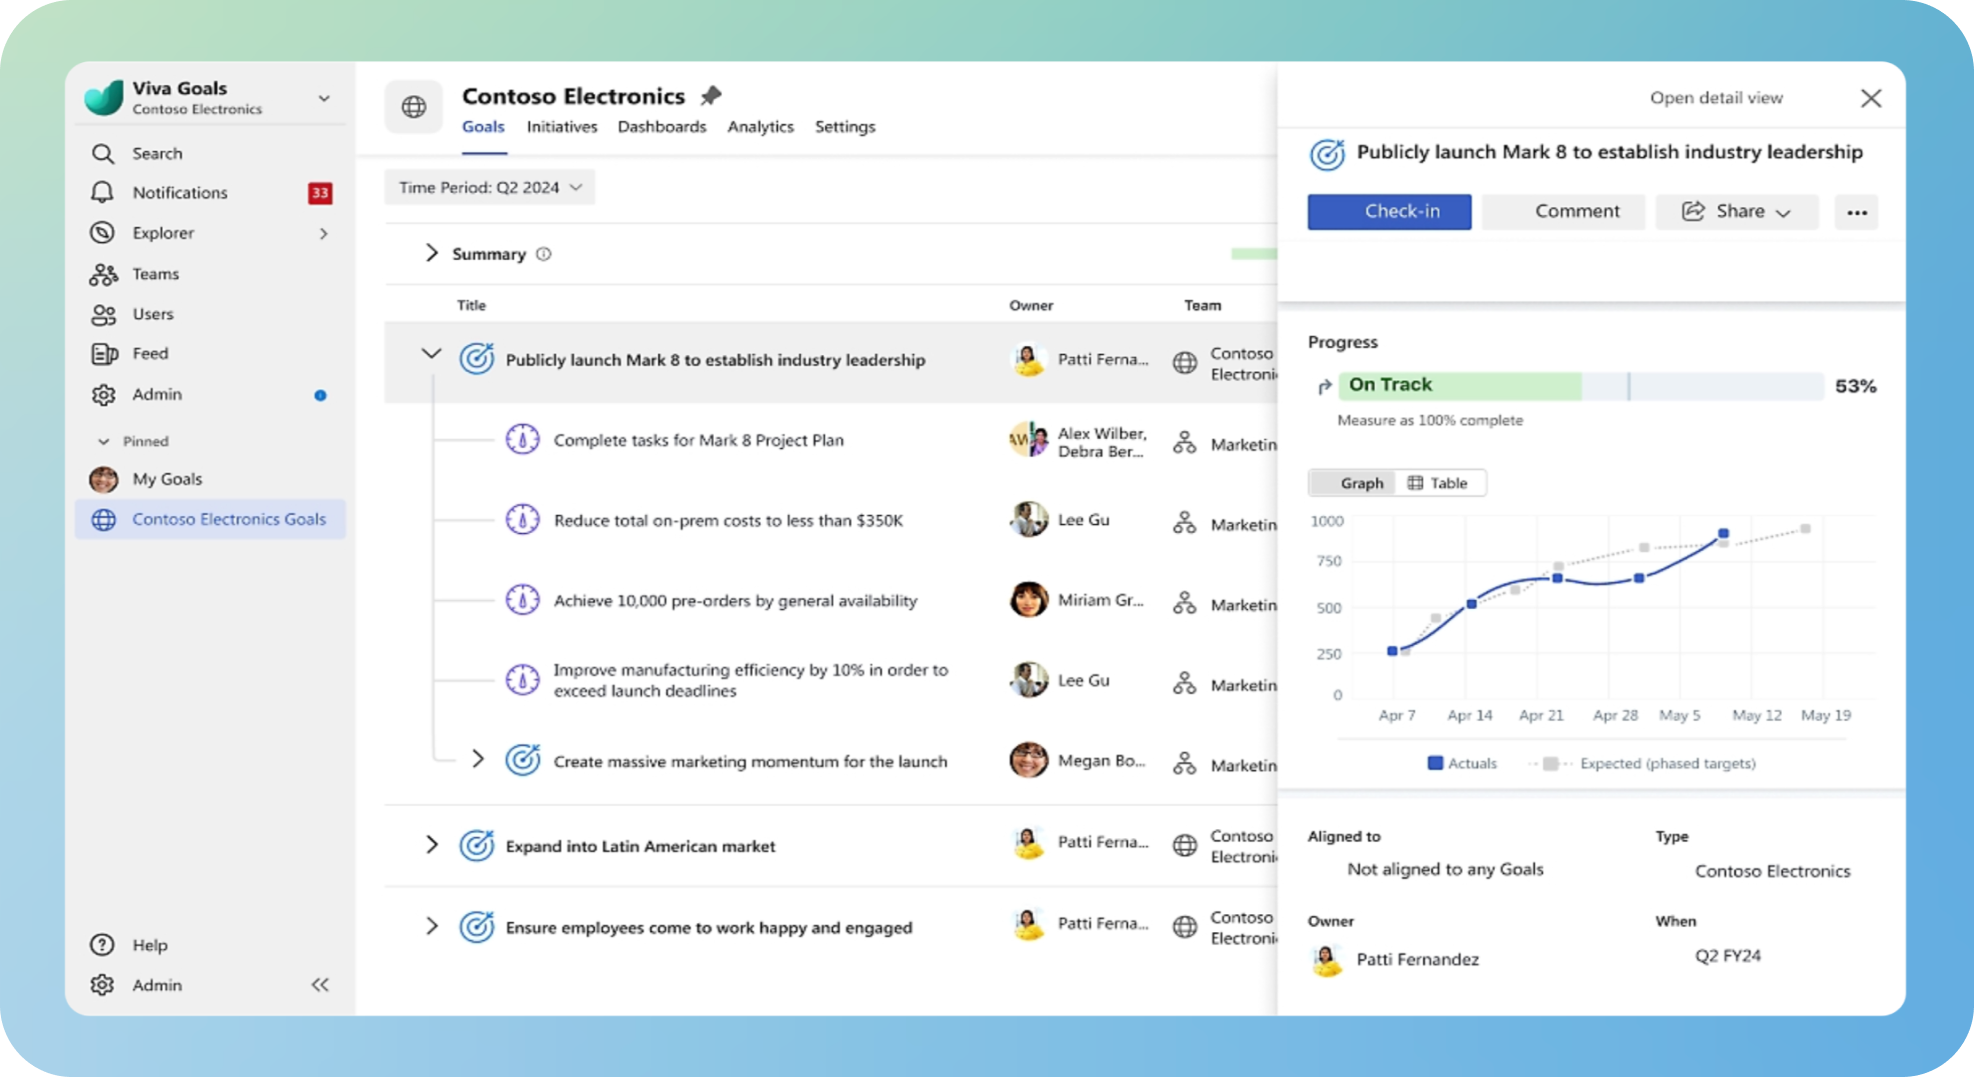1974x1077 pixels.
Task: Switch progress view to Table
Action: coord(1440,483)
